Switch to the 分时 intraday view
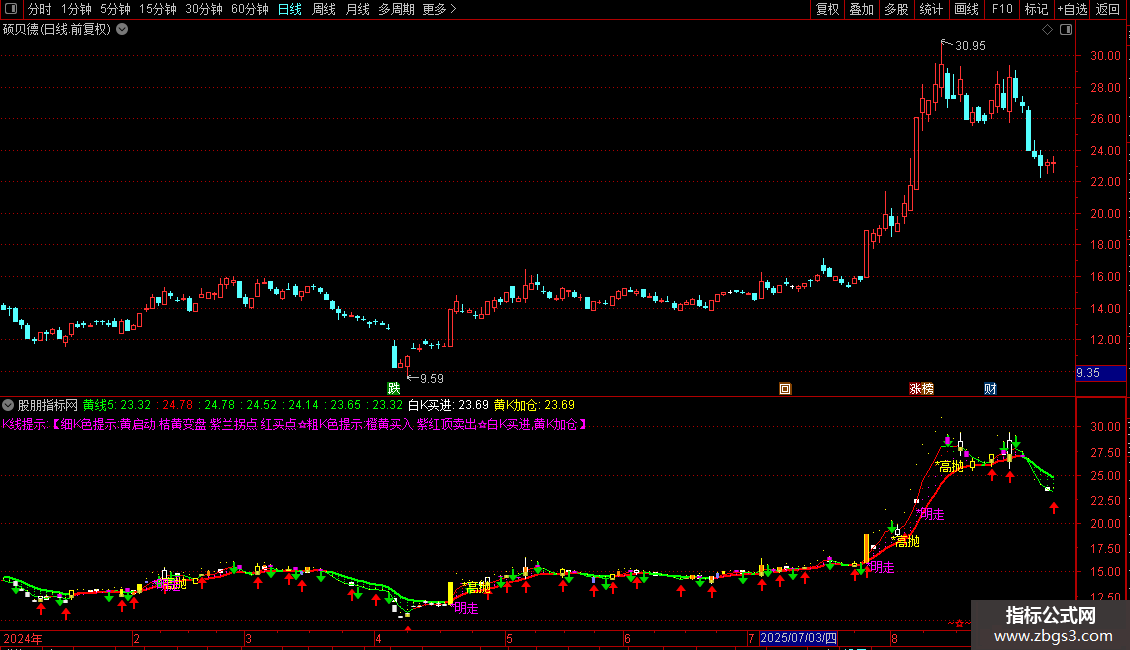 coord(40,9)
